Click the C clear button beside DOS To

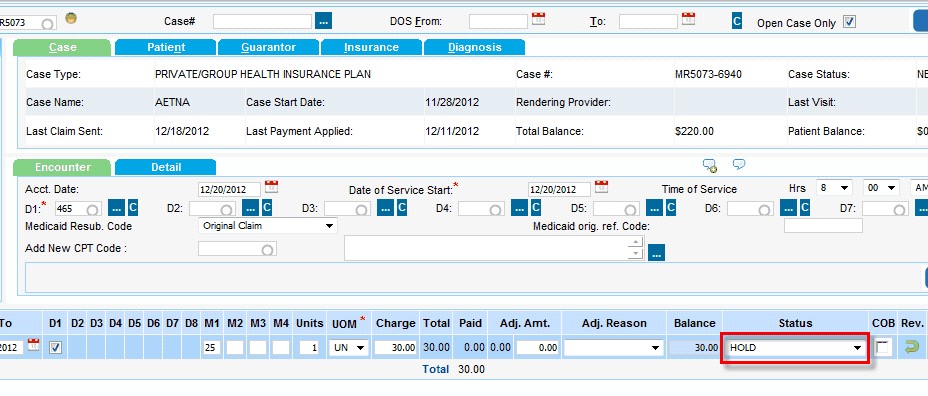pos(737,21)
